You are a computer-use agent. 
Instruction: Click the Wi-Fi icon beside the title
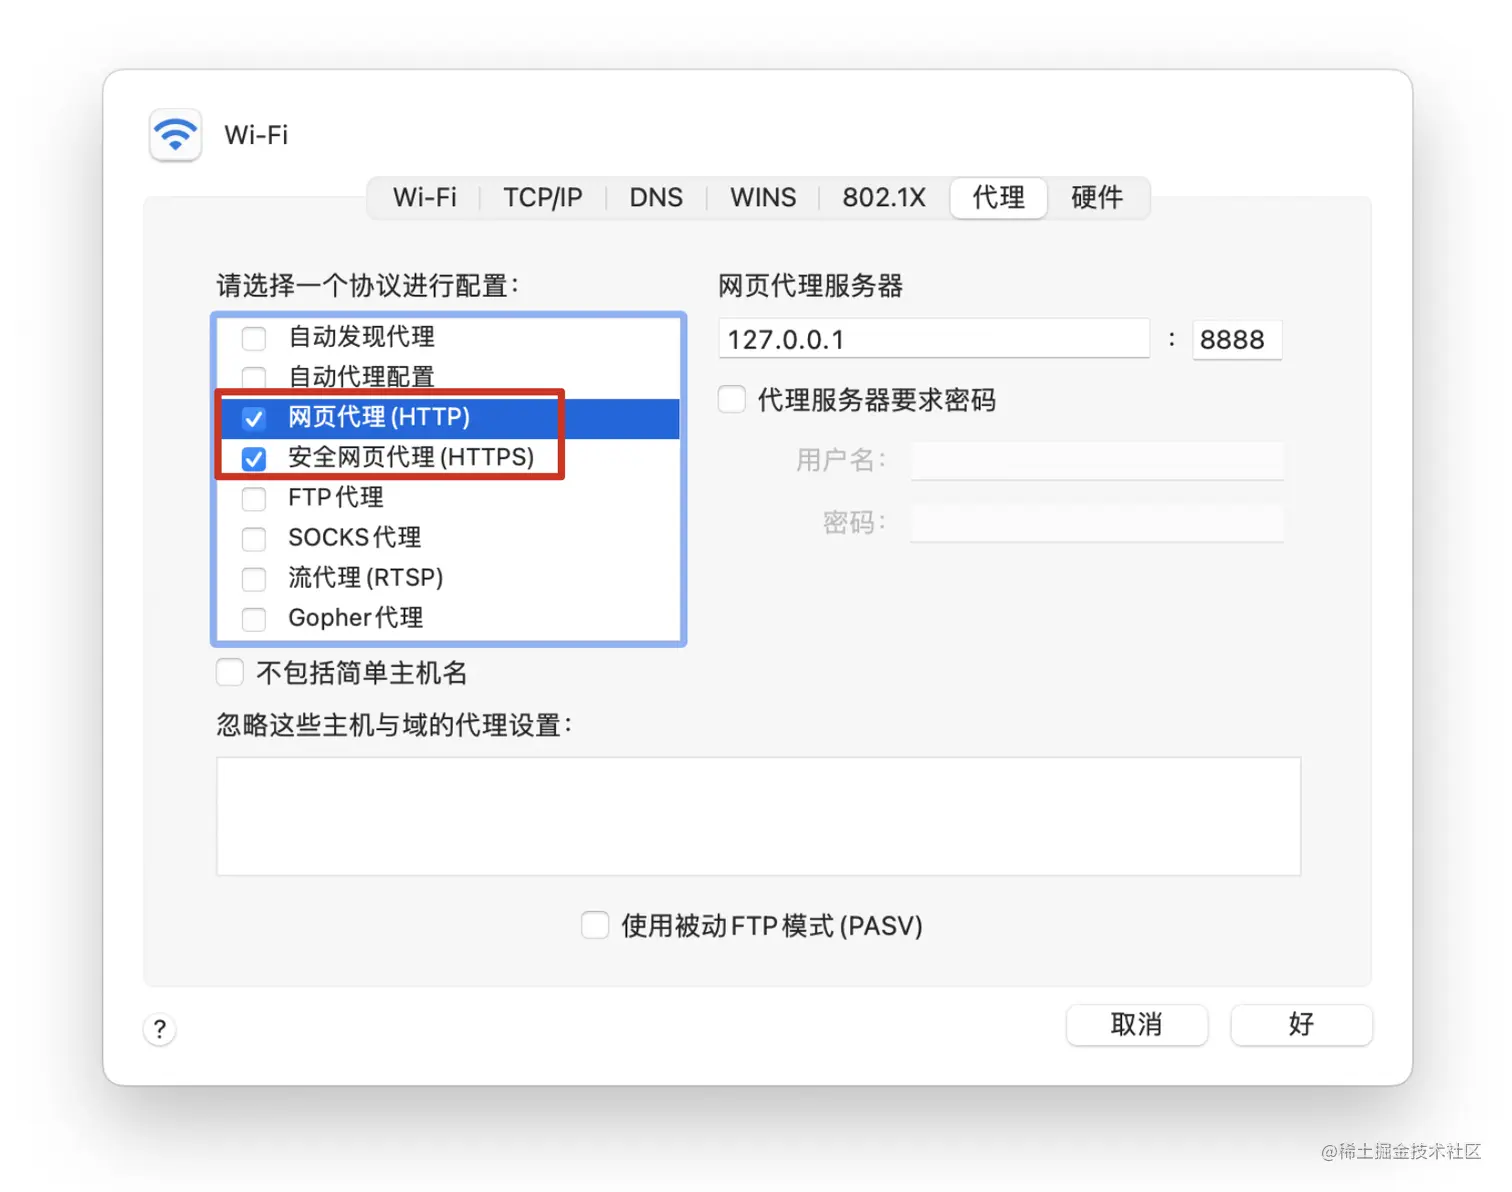(176, 135)
